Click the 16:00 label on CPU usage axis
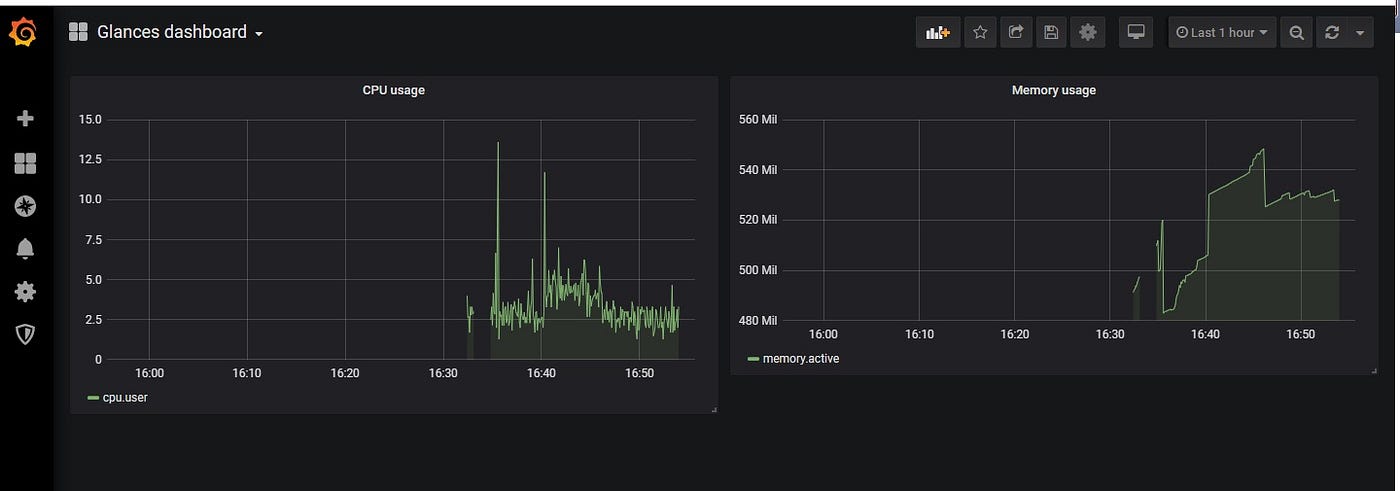 [149, 373]
